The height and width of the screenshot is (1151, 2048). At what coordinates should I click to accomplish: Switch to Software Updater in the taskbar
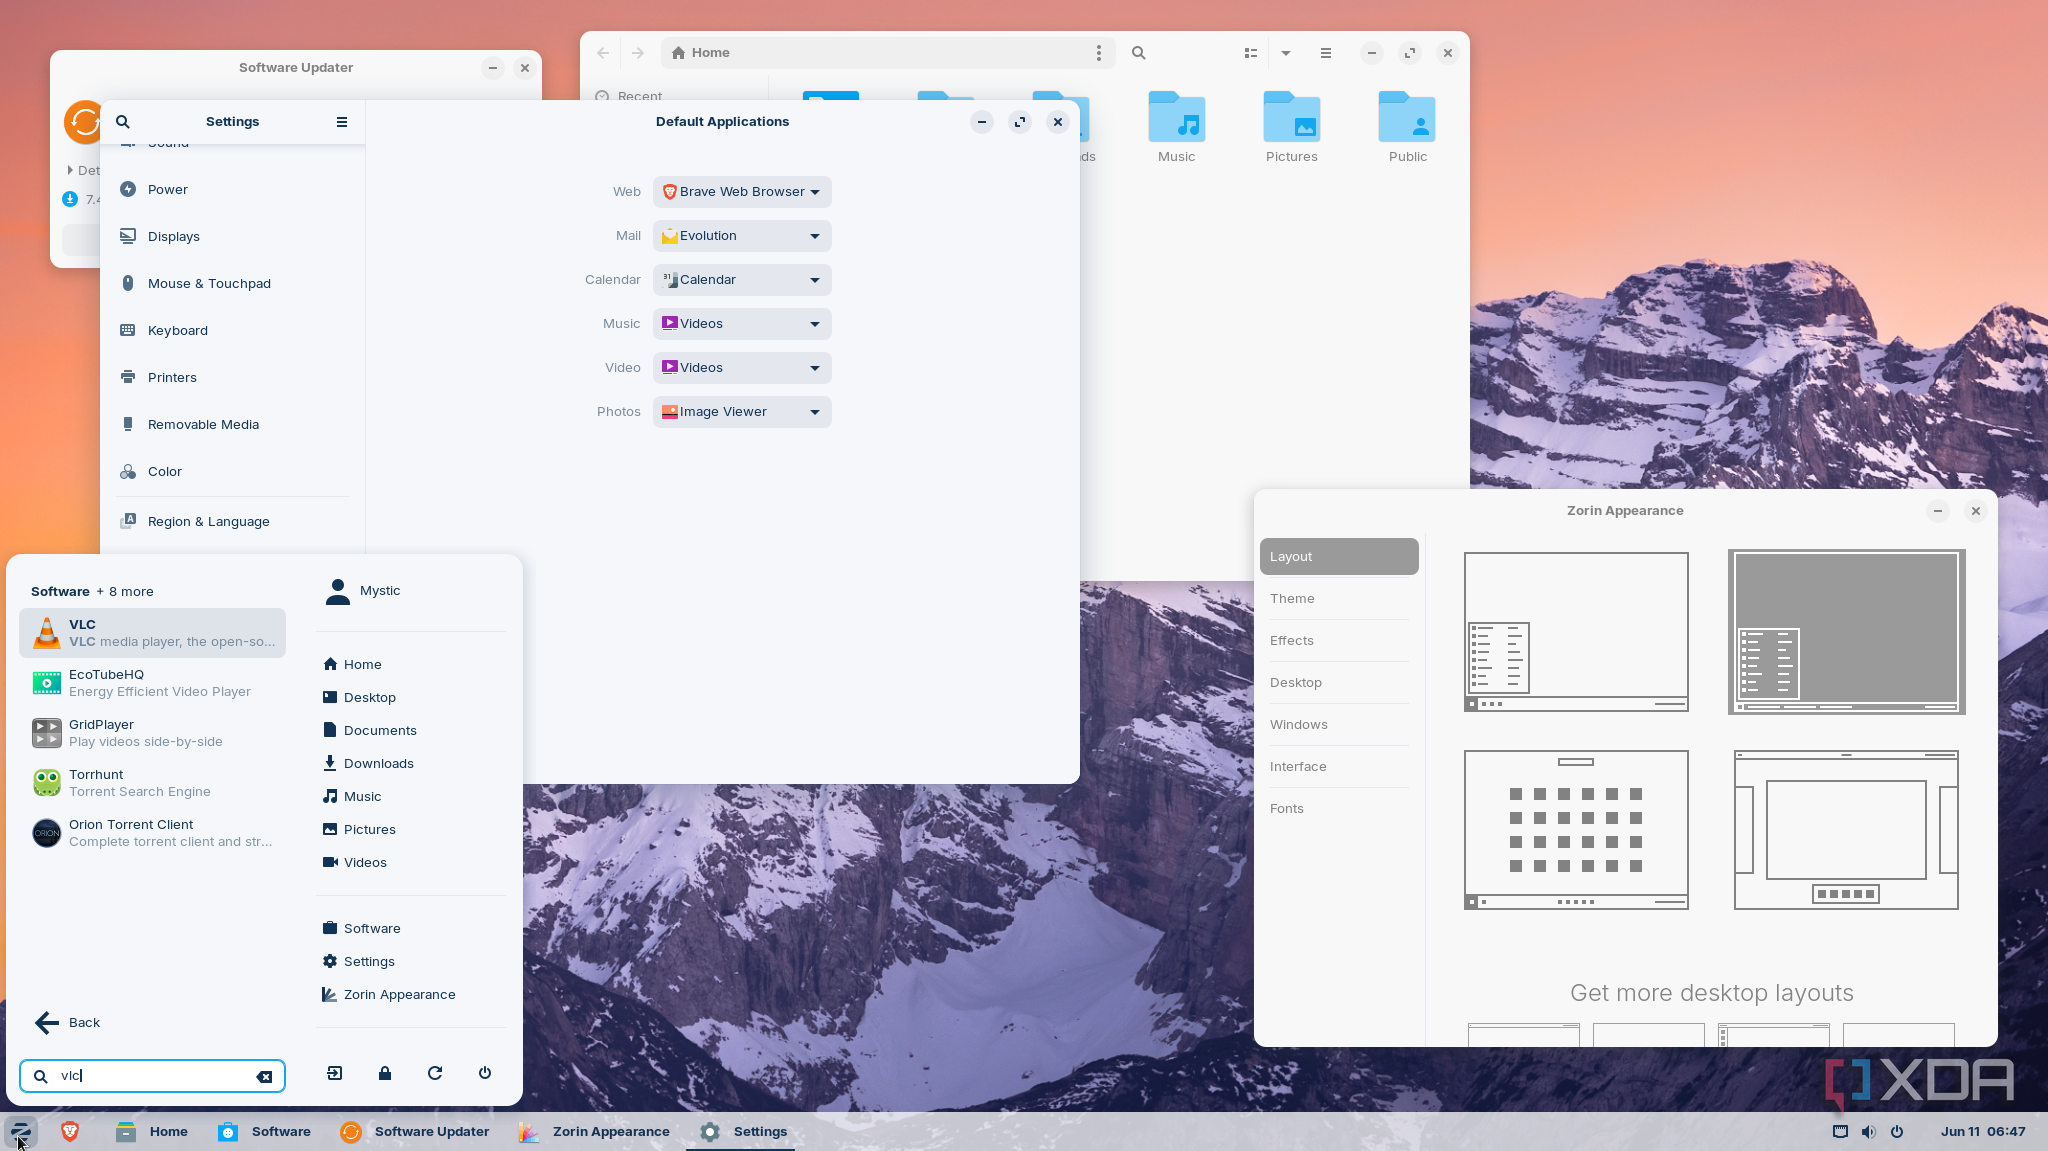[414, 1132]
